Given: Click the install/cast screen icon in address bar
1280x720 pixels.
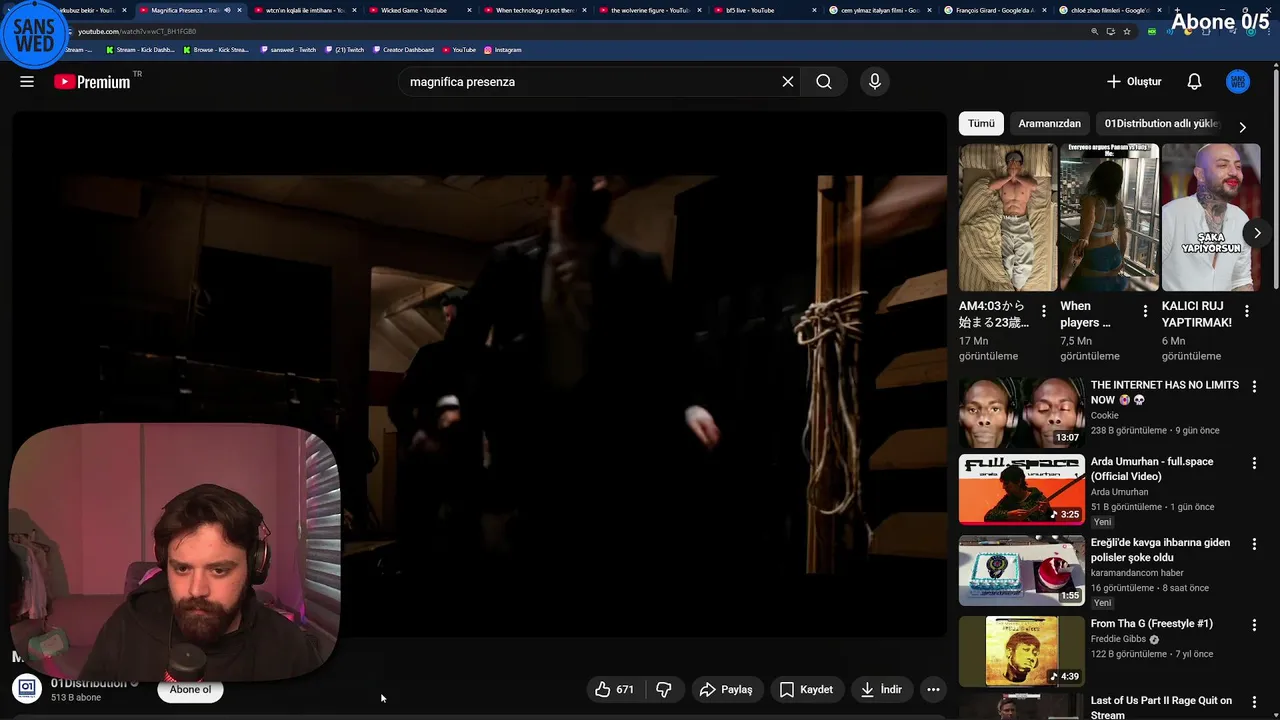Looking at the screenshot, I should click(1110, 31).
